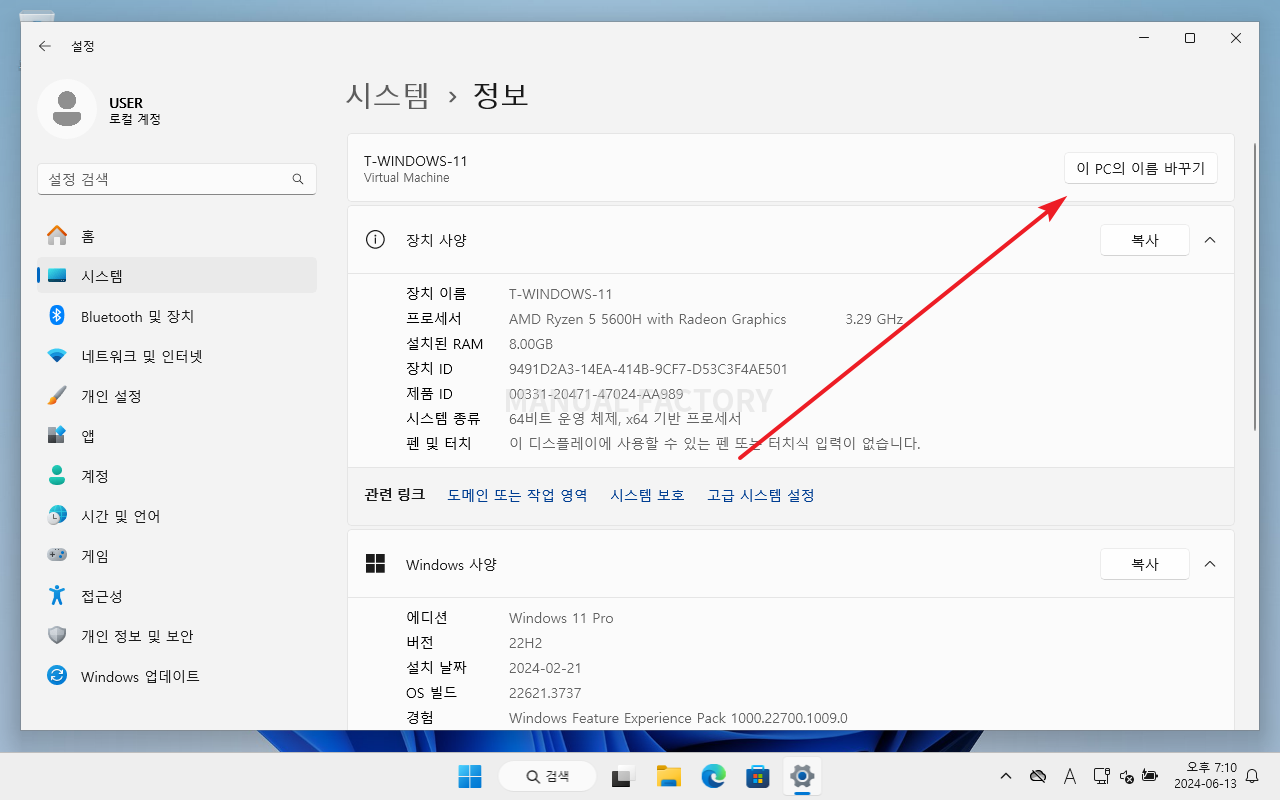
Task: Click the info icon beside 장치 사양
Action: click(x=375, y=240)
